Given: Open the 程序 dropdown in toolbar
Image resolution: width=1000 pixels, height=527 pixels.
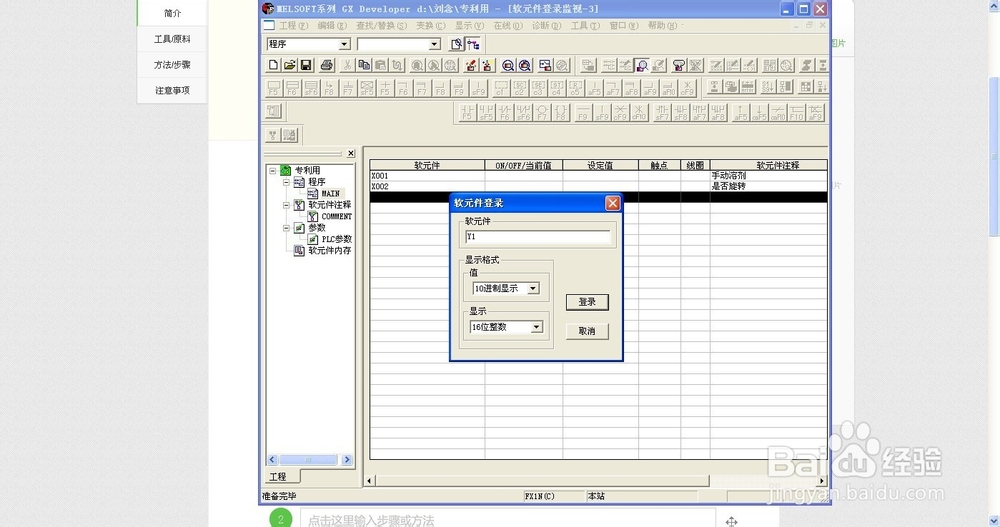Looking at the screenshot, I should point(344,44).
